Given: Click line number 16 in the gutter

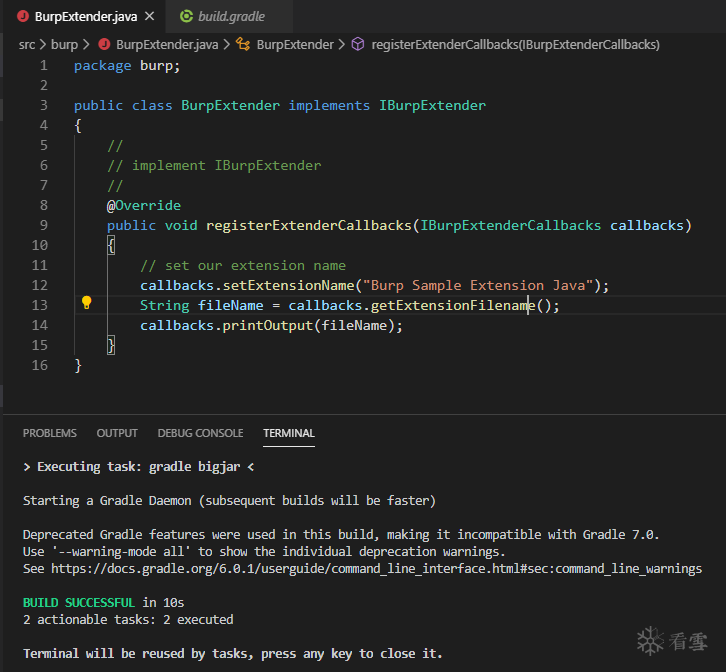Looking at the screenshot, I should [40, 365].
